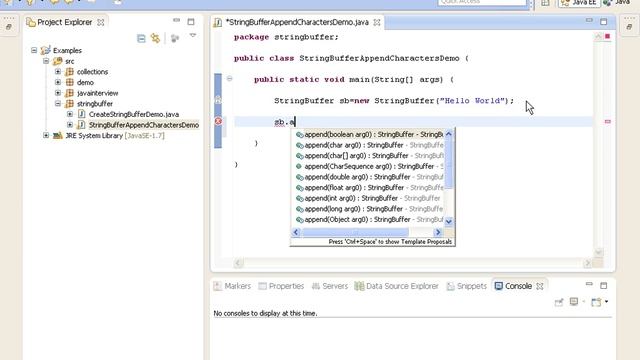
Task: Close the Console view
Action: click(540, 287)
